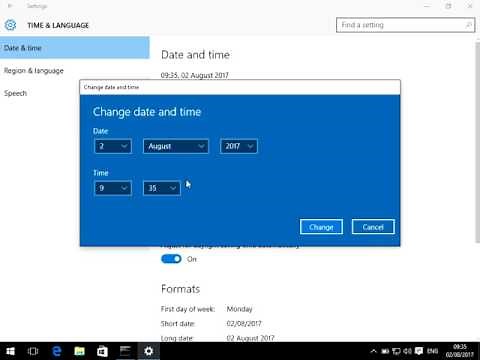Open the month dropdown showing August
The width and height of the screenshot is (480, 360).
176,146
